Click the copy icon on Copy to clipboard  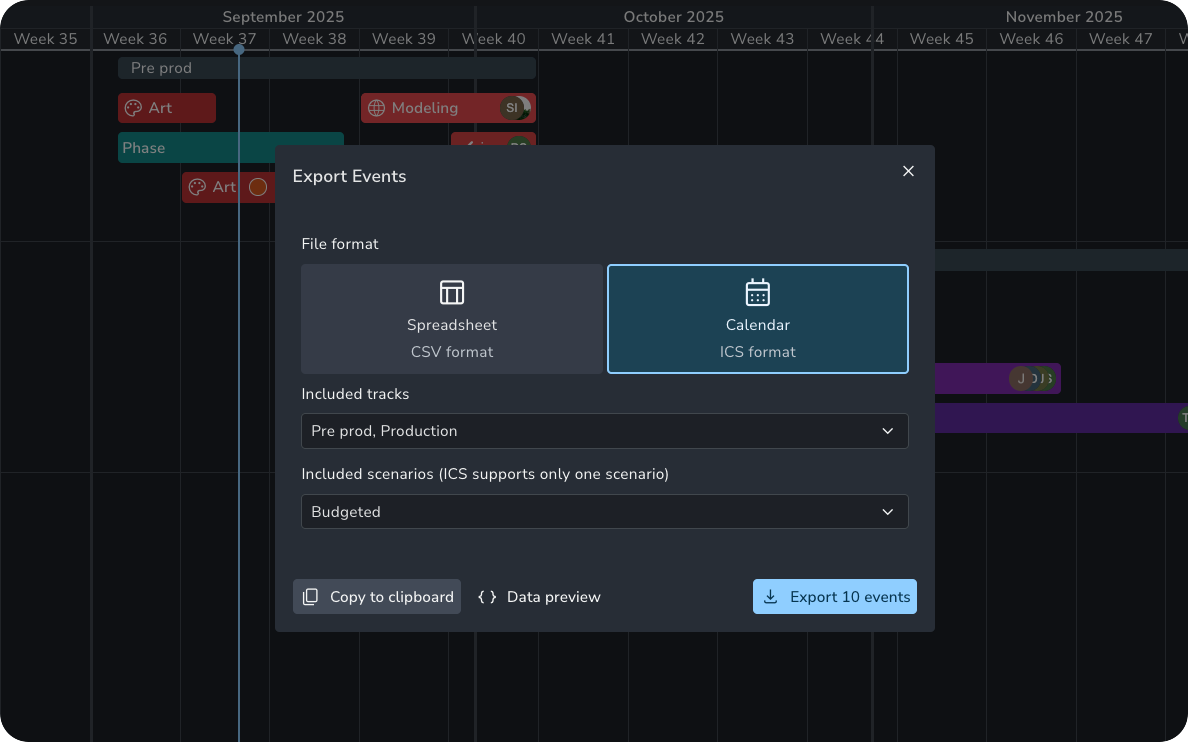tap(310, 596)
